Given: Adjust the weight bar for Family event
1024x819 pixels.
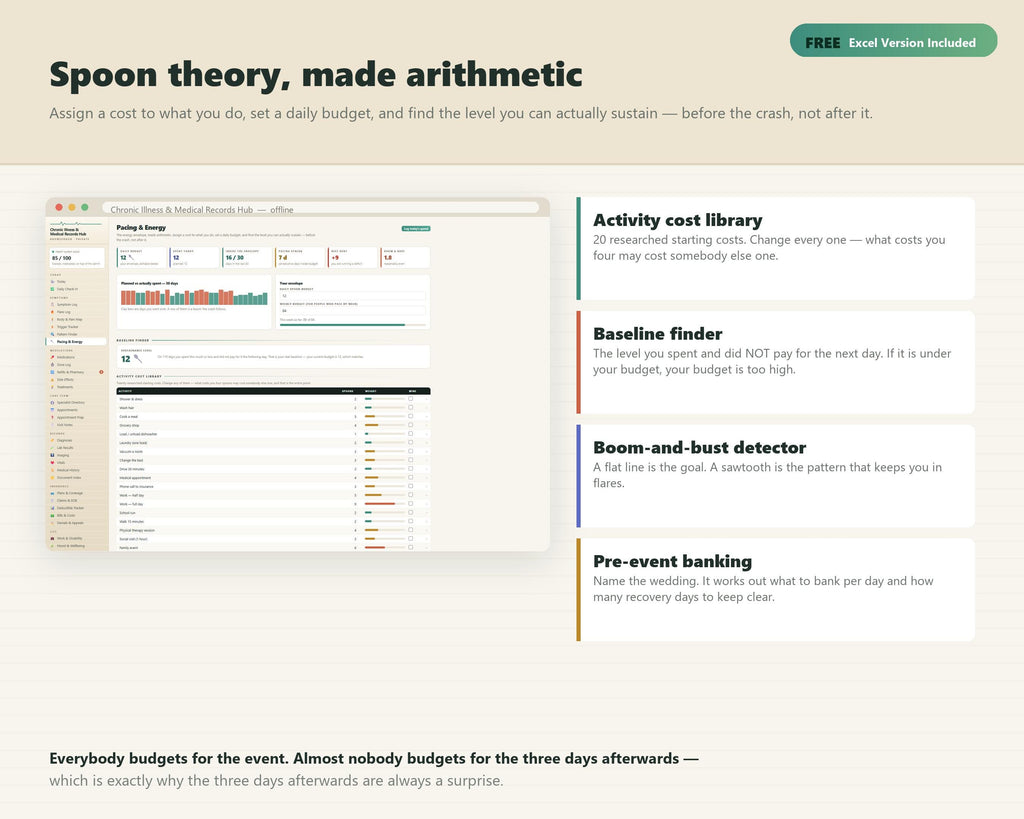Looking at the screenshot, I should click(385, 547).
